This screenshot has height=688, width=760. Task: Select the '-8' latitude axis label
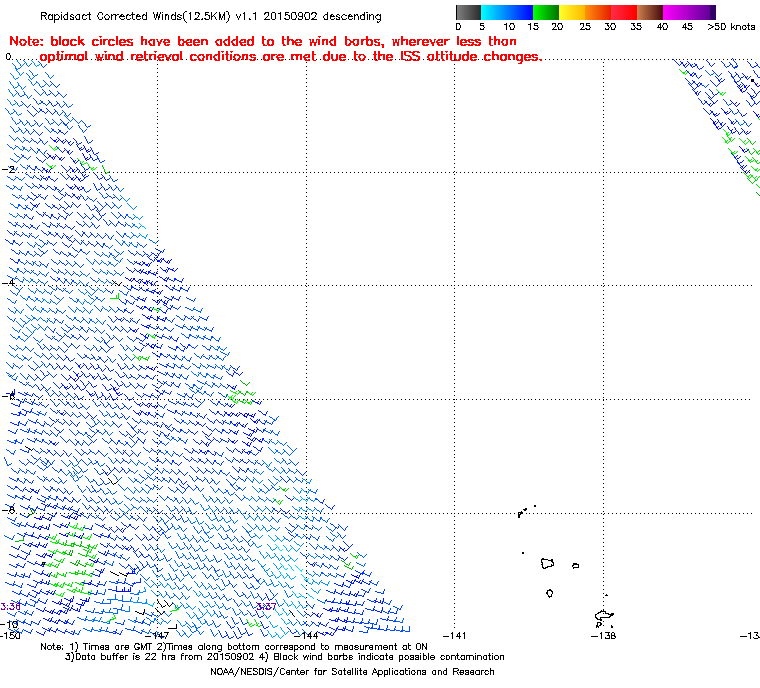point(9,510)
